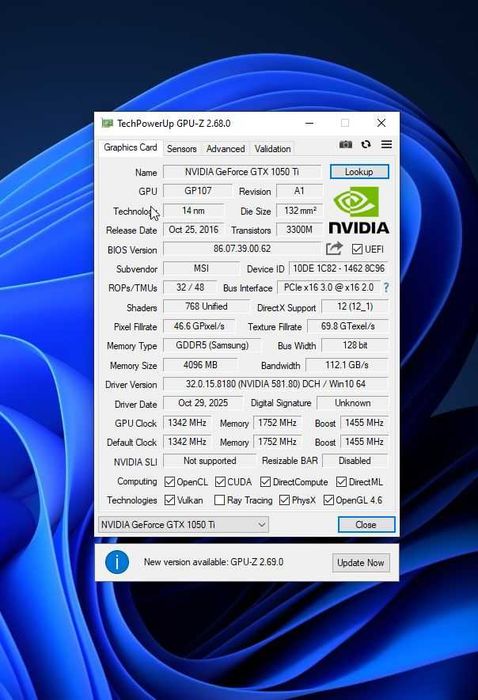Screen dimensions: 478x700
Task: Toggle the OpenCL checkbox
Action: pyautogui.click(x=169, y=482)
